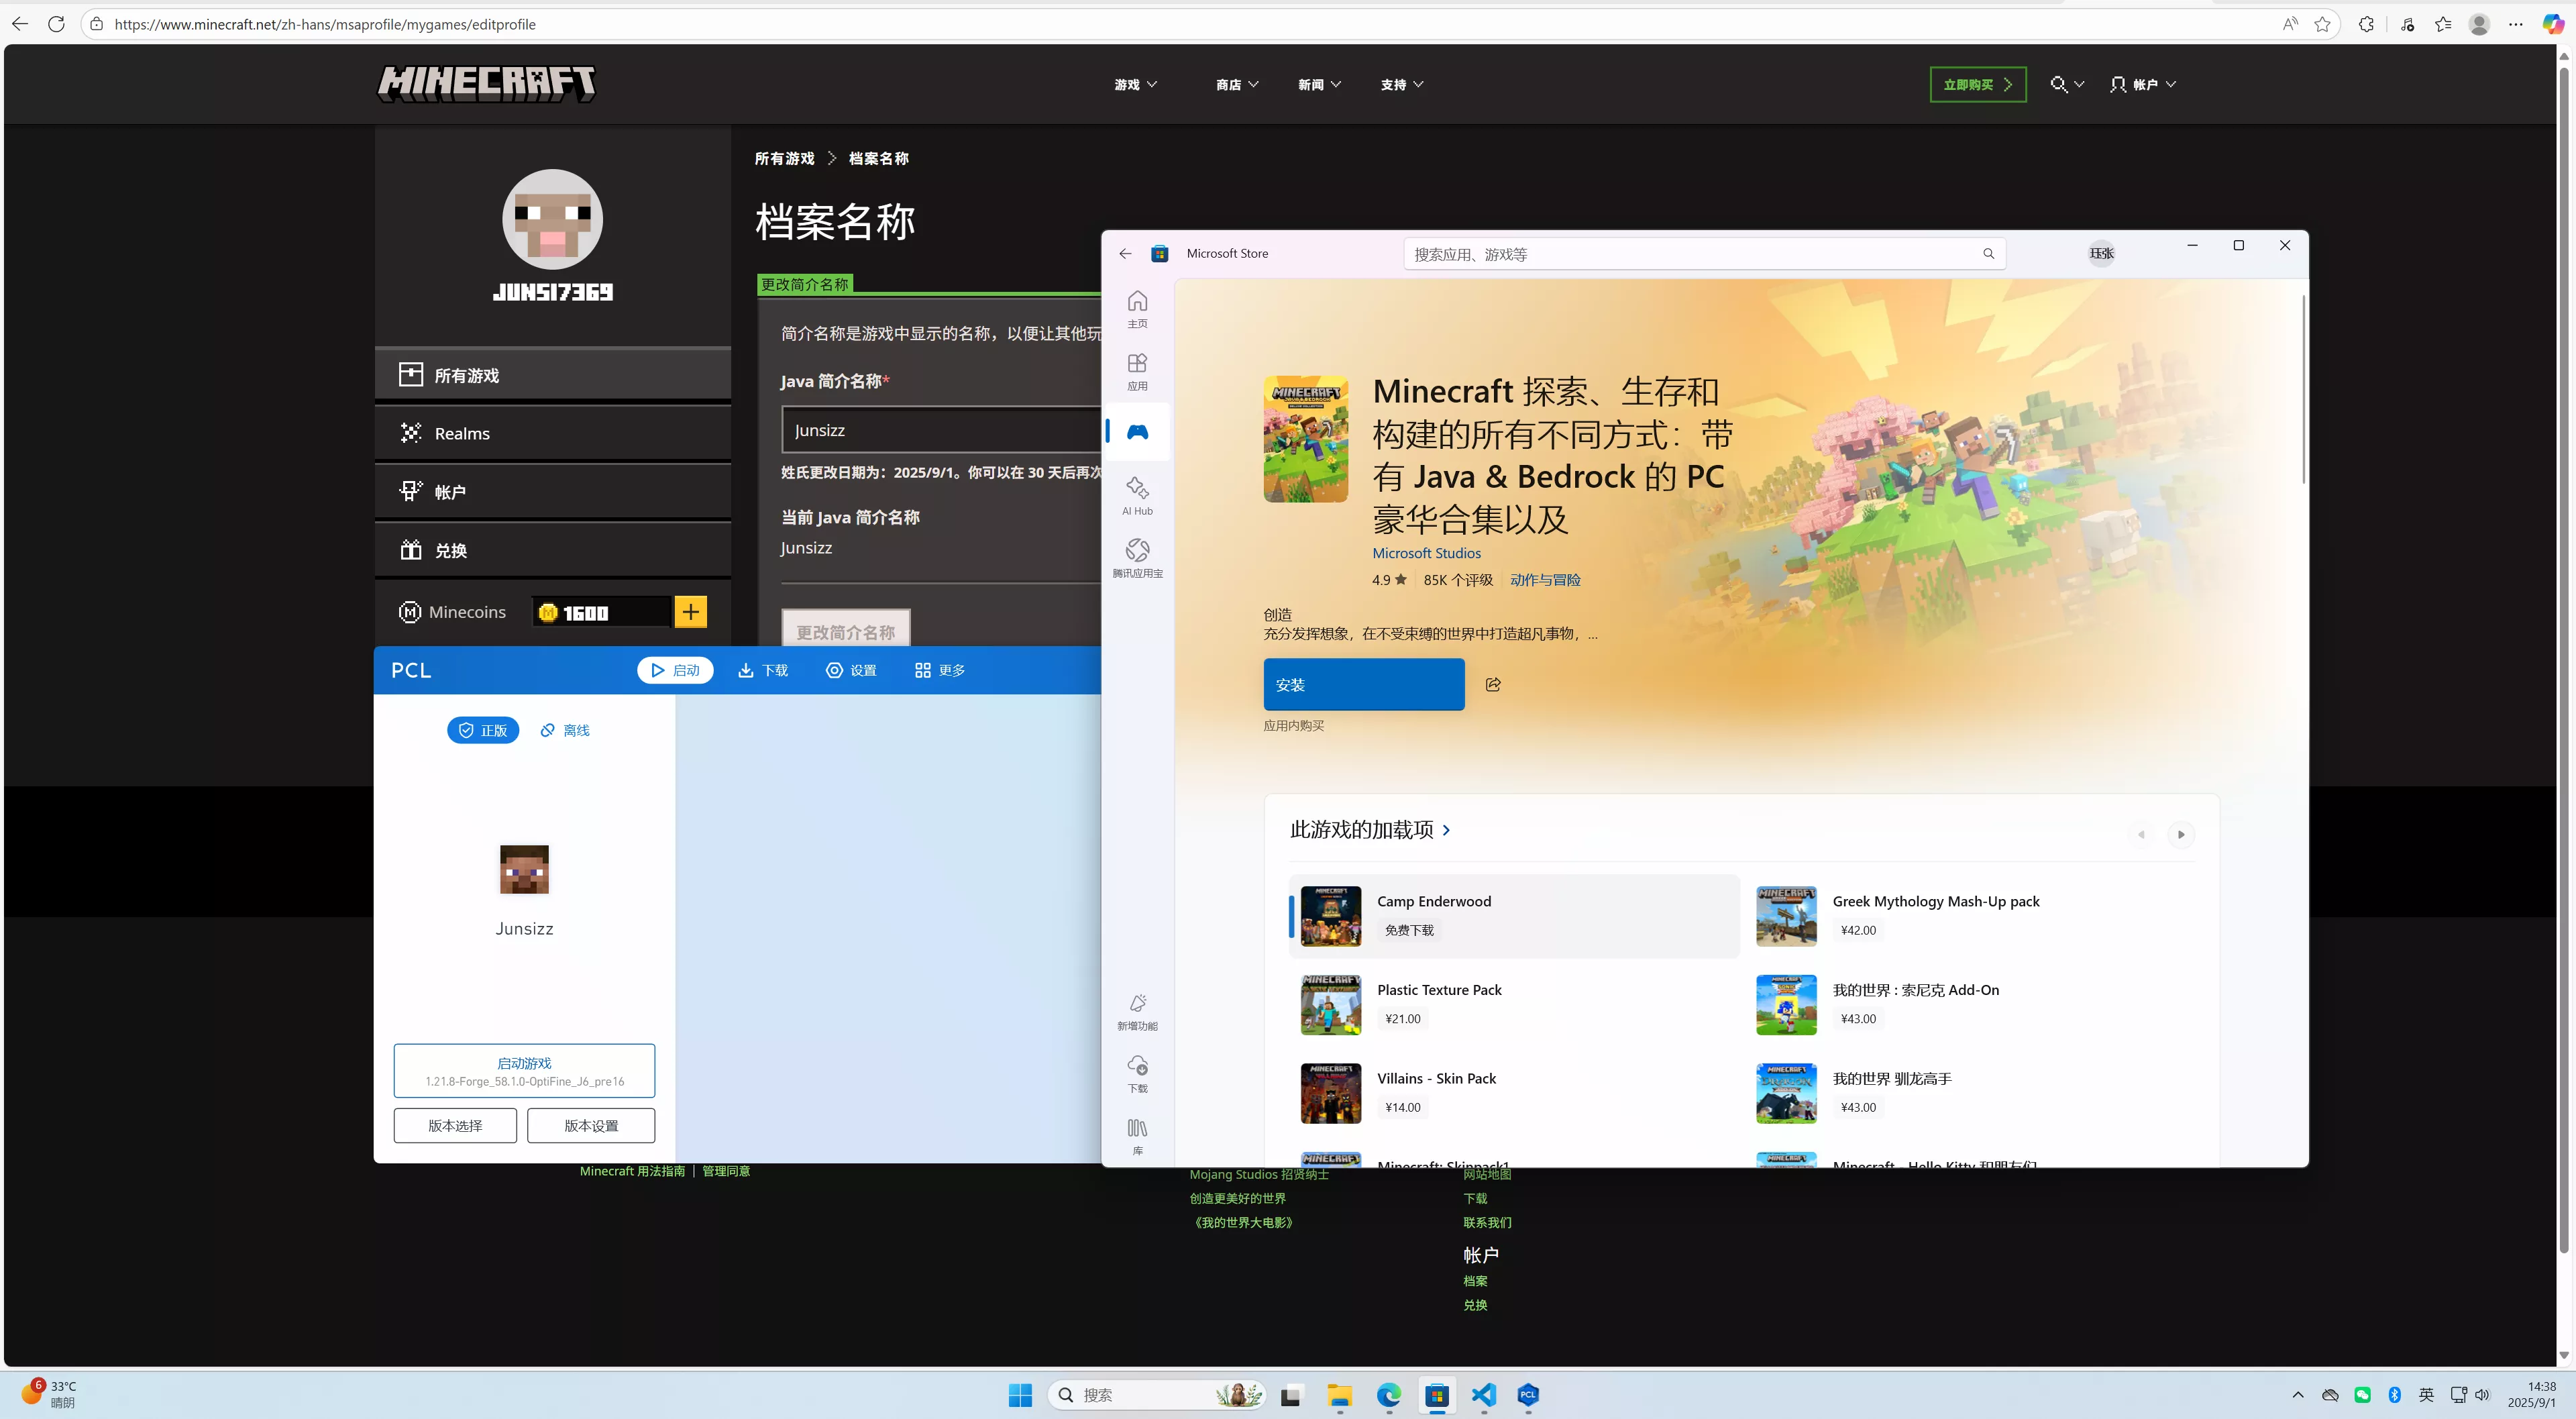Click next arrow in add-ons carousel

click(x=2181, y=834)
